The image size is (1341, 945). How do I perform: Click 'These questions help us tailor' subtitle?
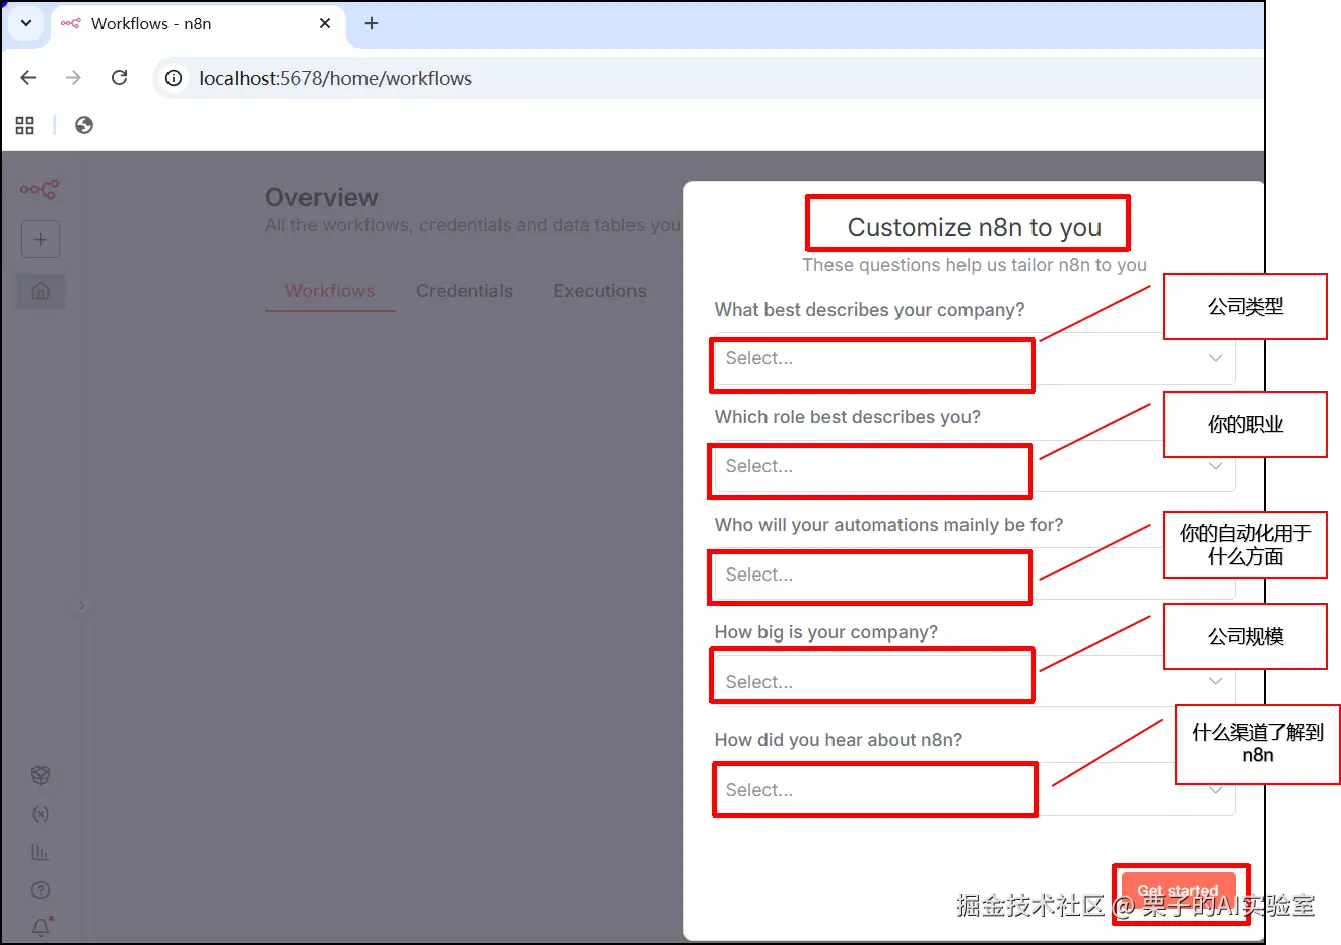[x=974, y=265]
